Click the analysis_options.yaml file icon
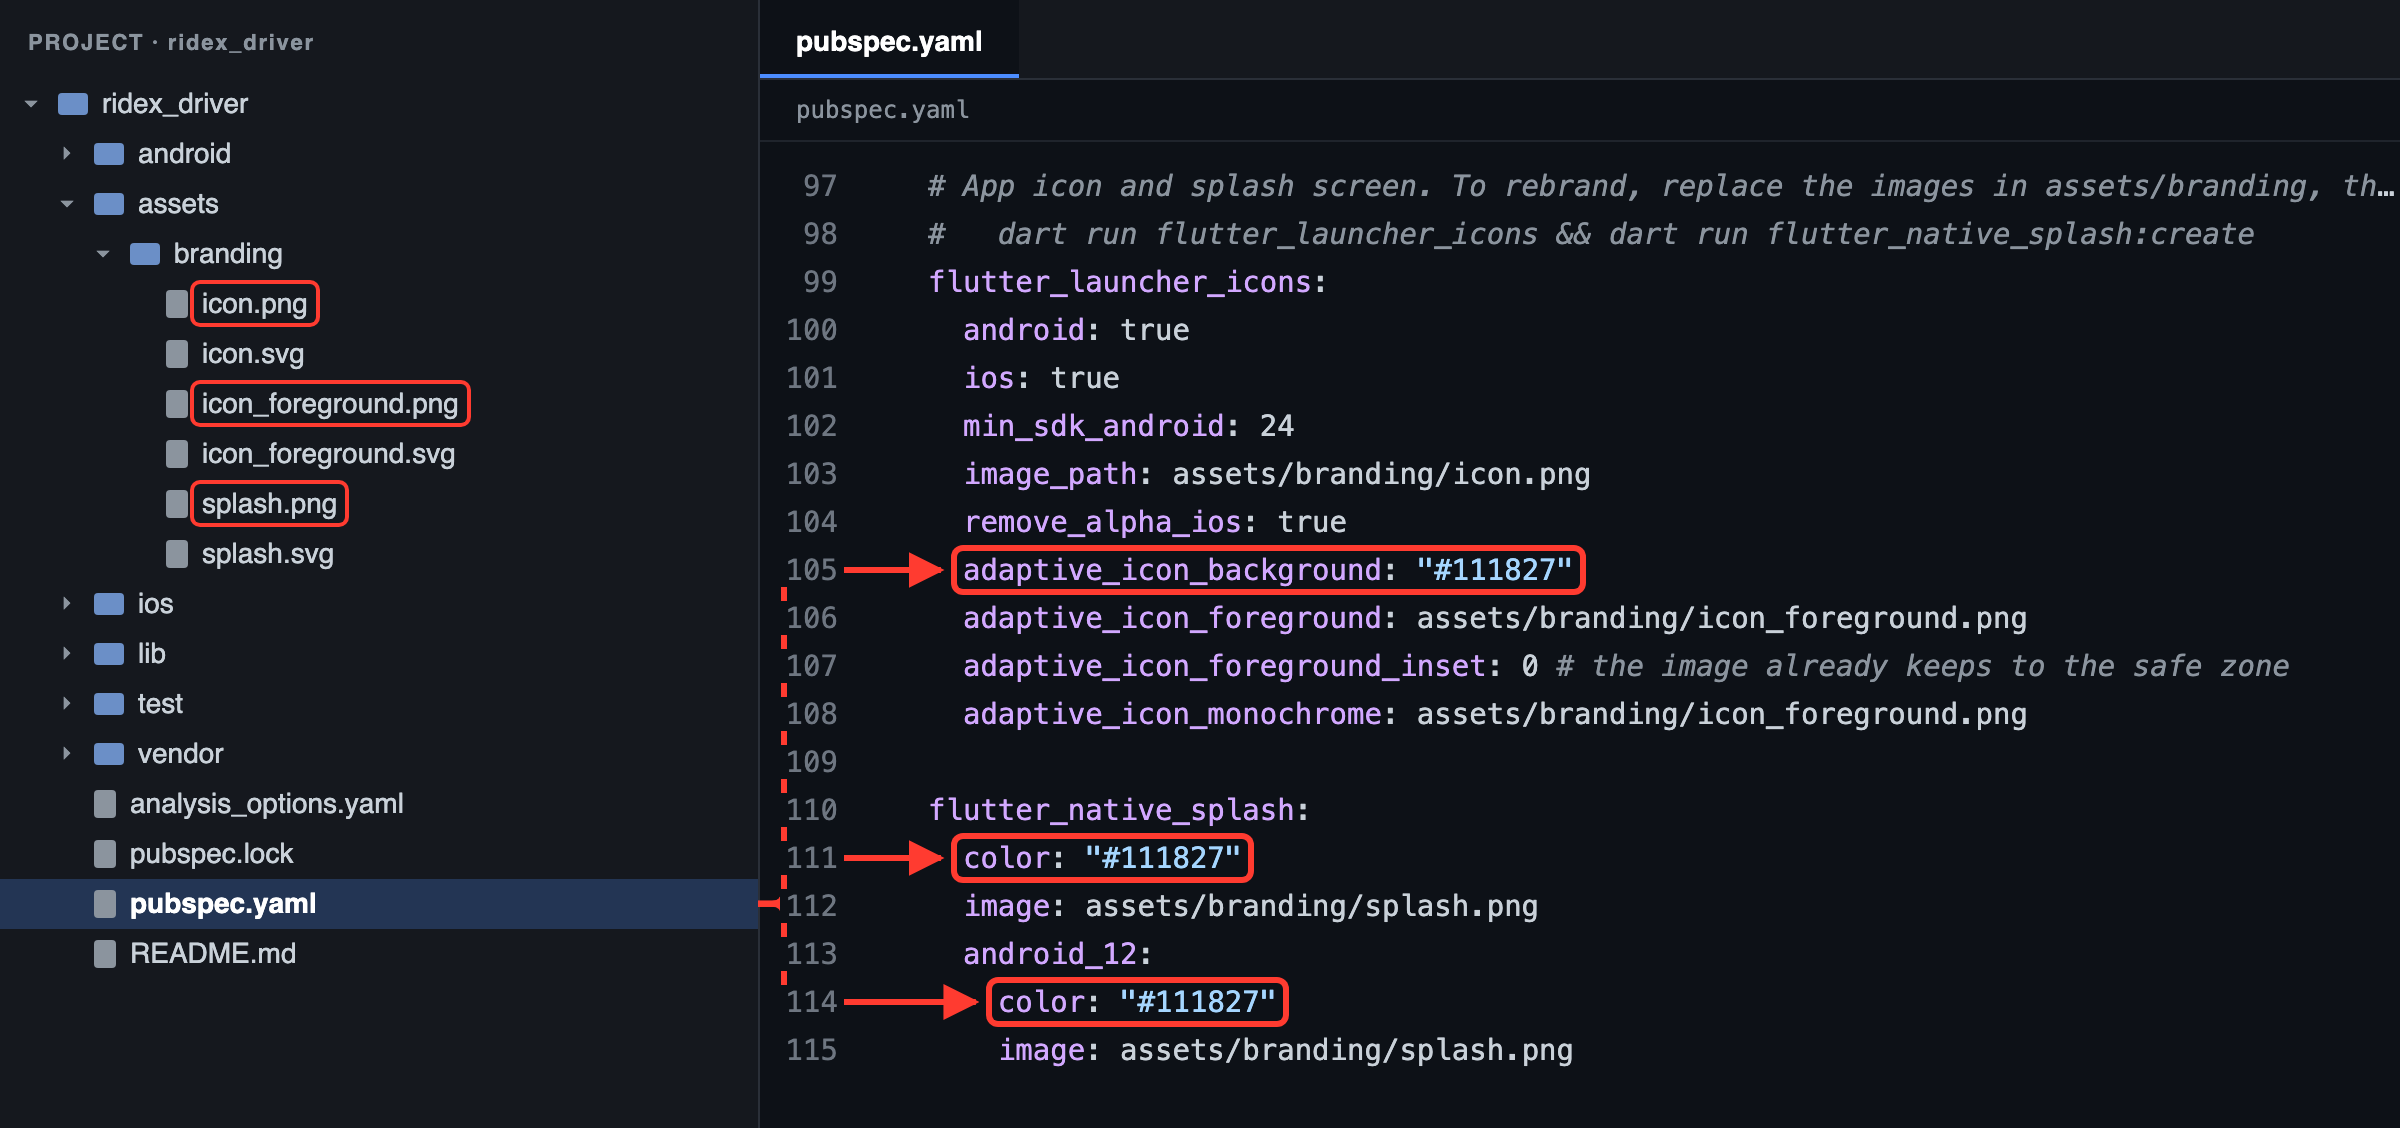The height and width of the screenshot is (1128, 2400). tap(105, 804)
